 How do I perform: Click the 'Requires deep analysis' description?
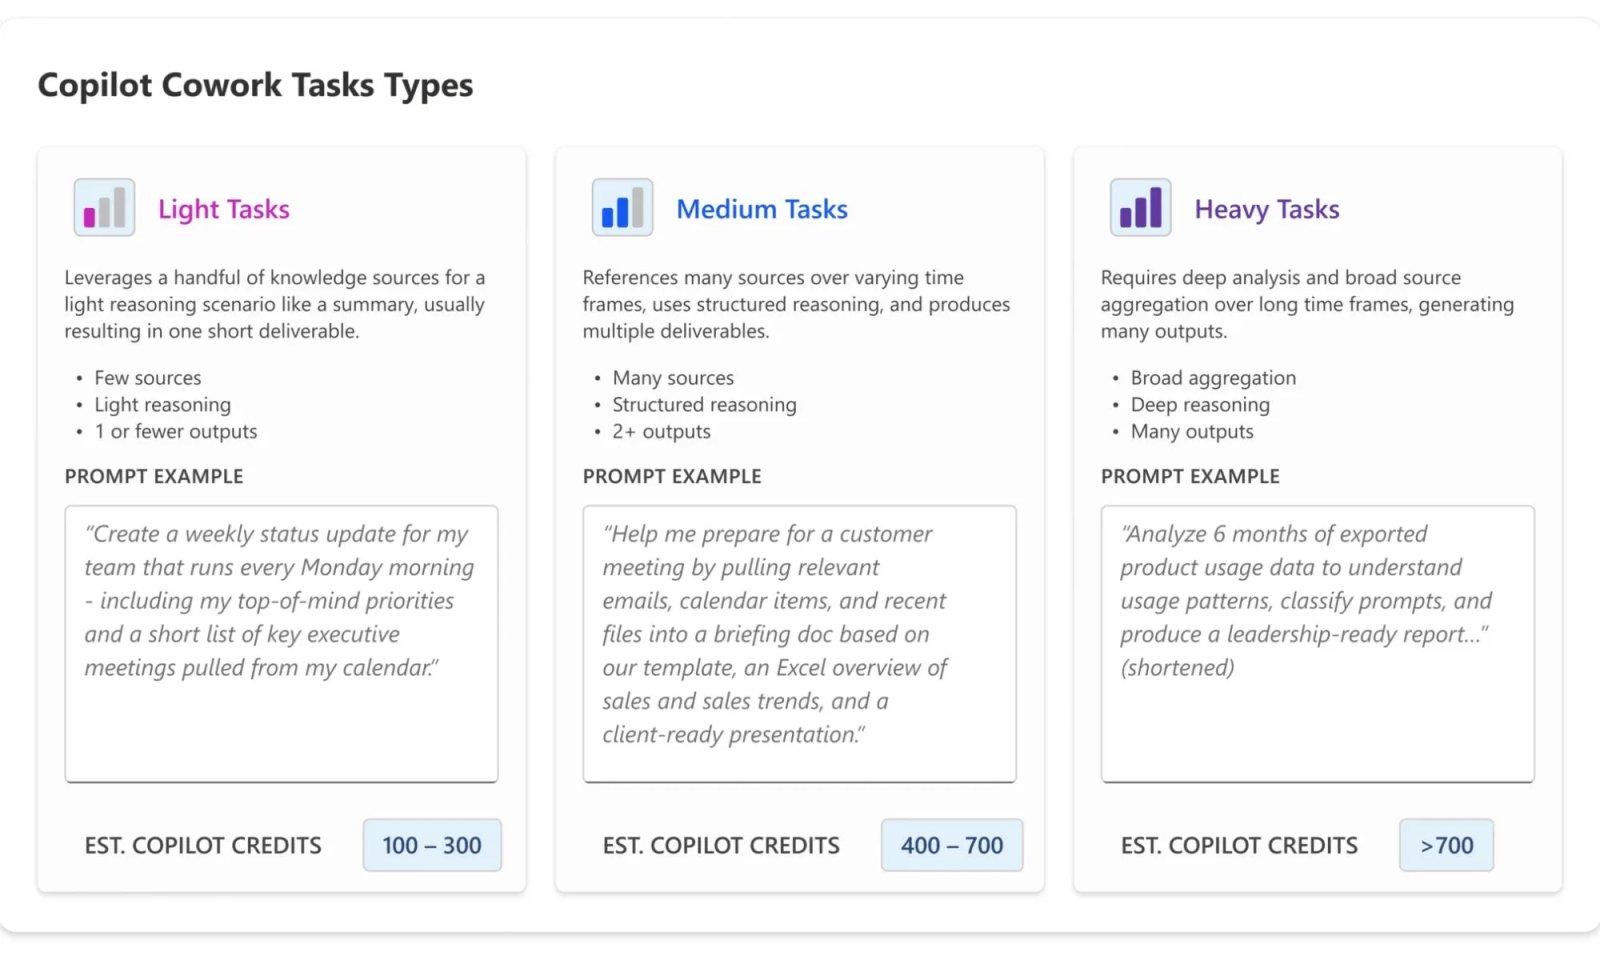coord(1307,304)
